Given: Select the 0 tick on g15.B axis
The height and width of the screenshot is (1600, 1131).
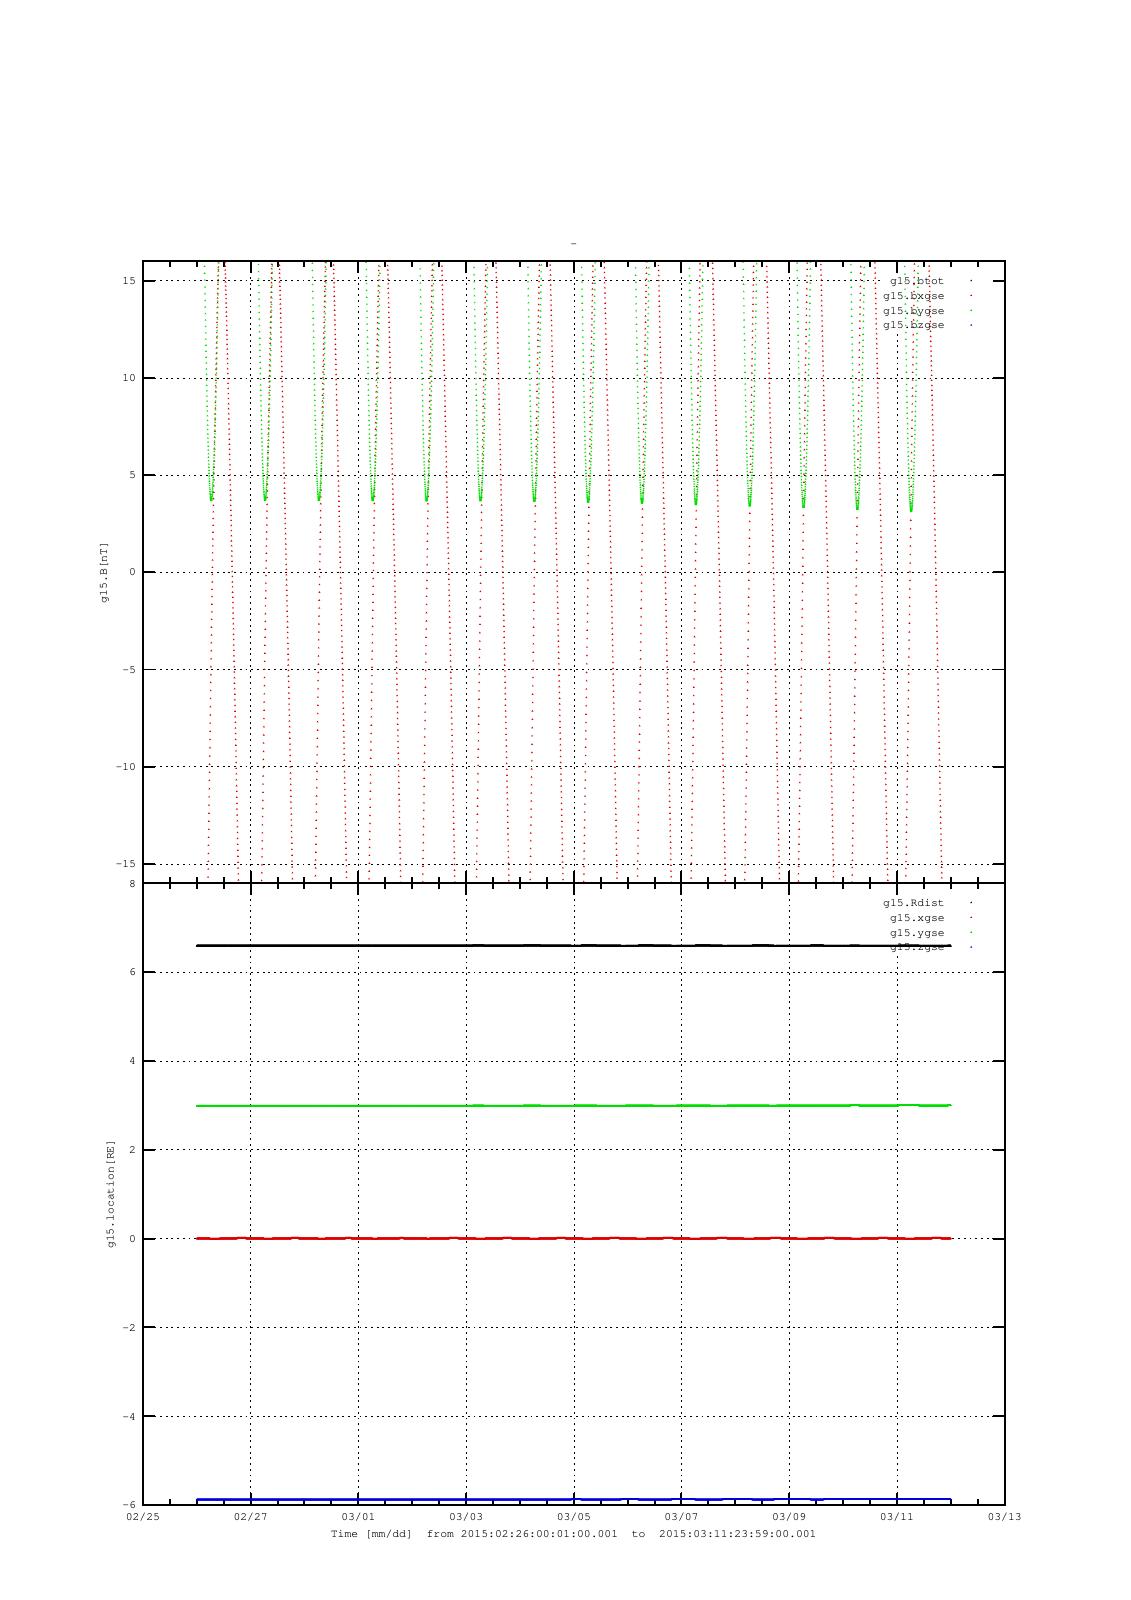Looking at the screenshot, I should pos(132,572).
